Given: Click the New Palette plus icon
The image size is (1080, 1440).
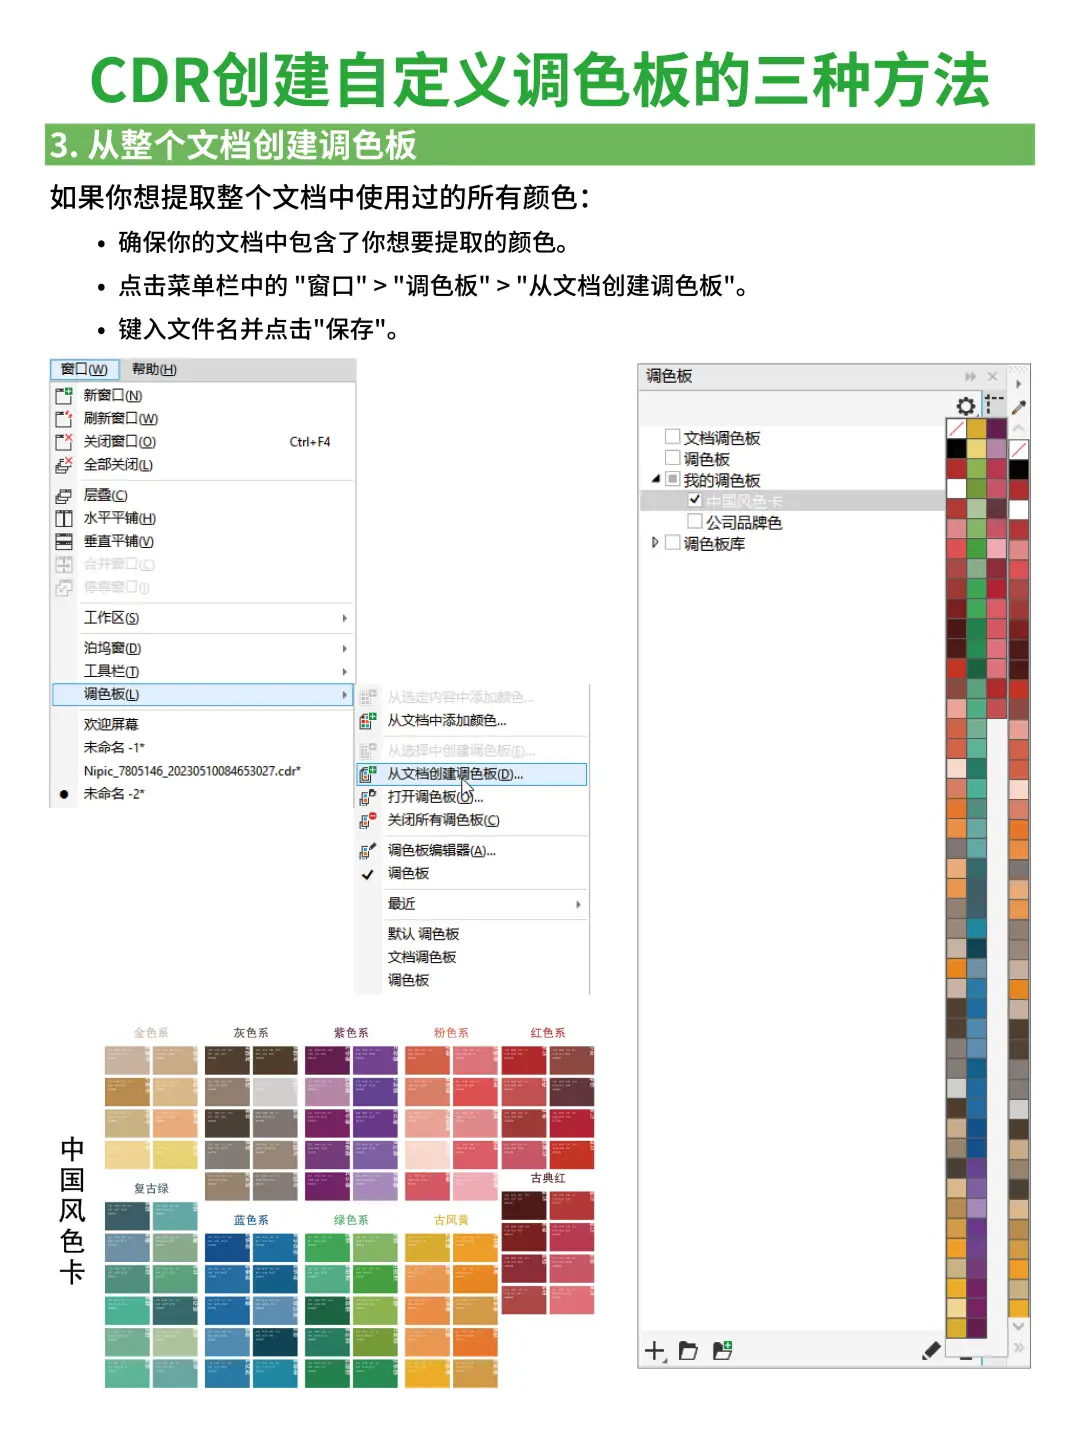Looking at the screenshot, I should 653,1351.
